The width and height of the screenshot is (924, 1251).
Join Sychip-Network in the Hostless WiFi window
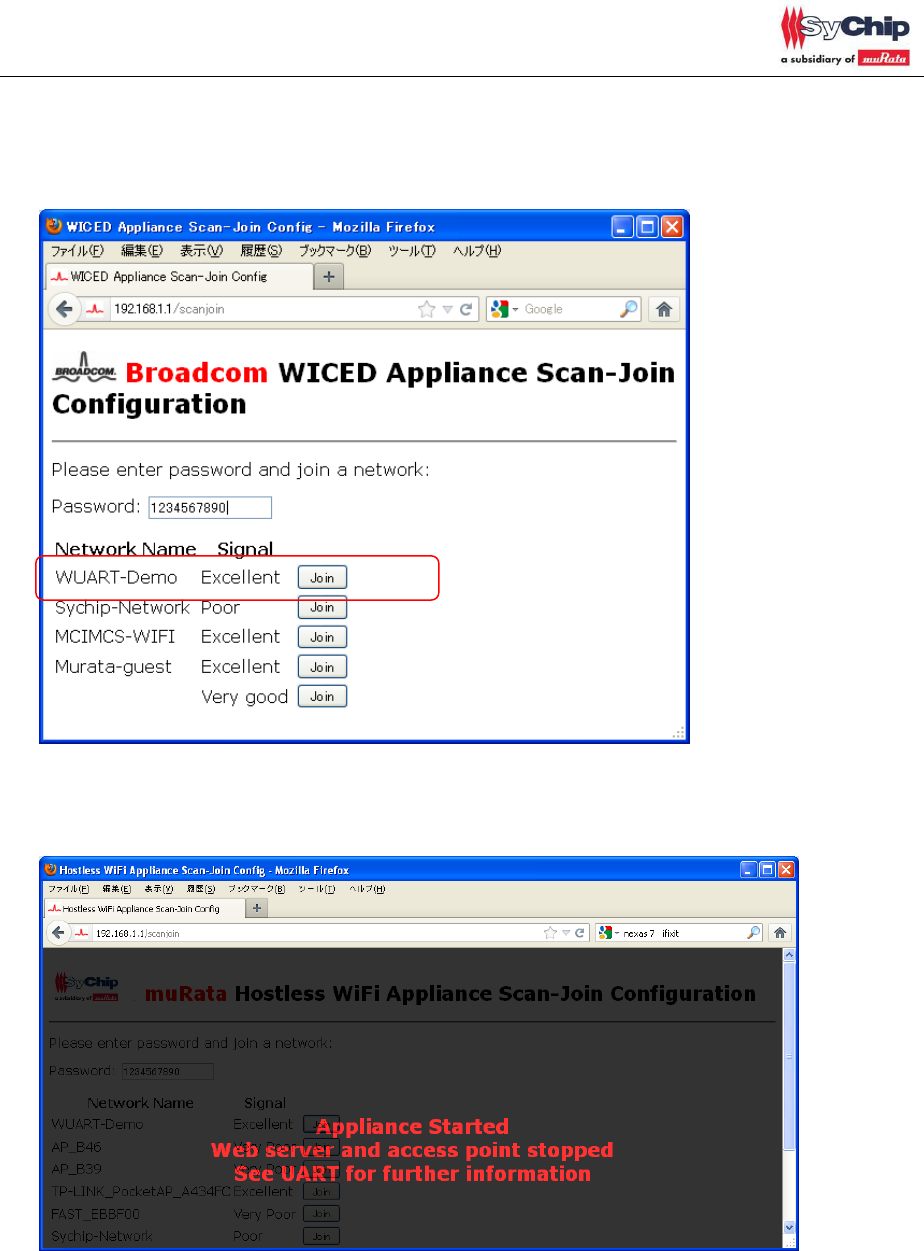[321, 1236]
